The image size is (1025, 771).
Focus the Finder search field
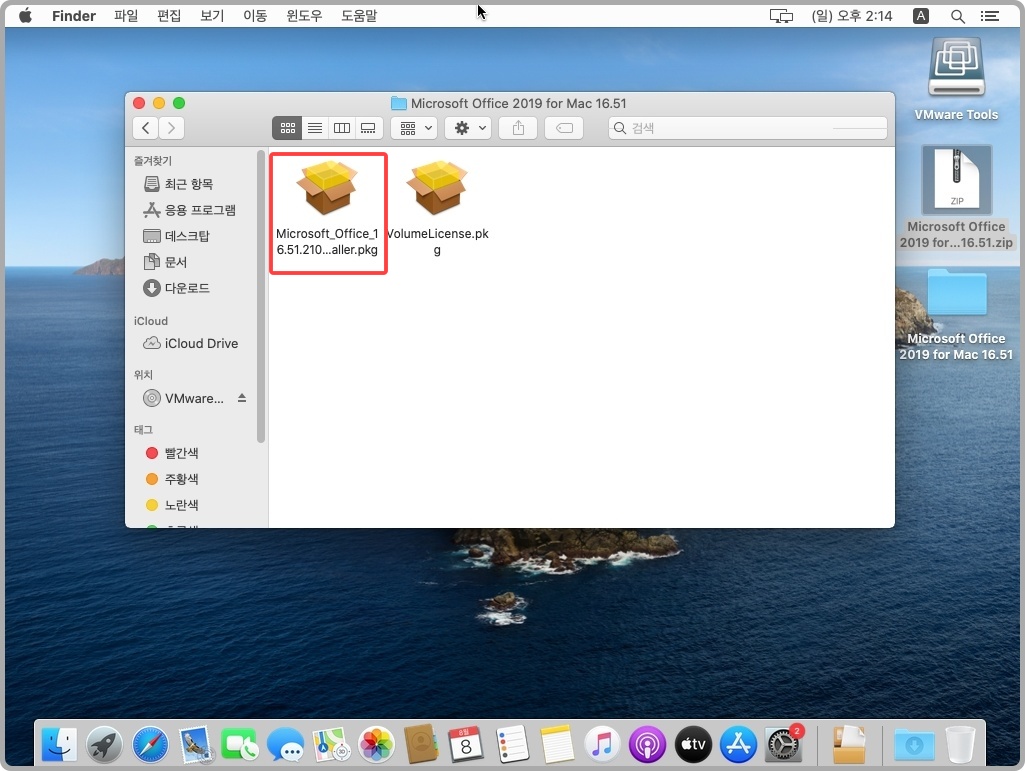[x=747, y=128]
